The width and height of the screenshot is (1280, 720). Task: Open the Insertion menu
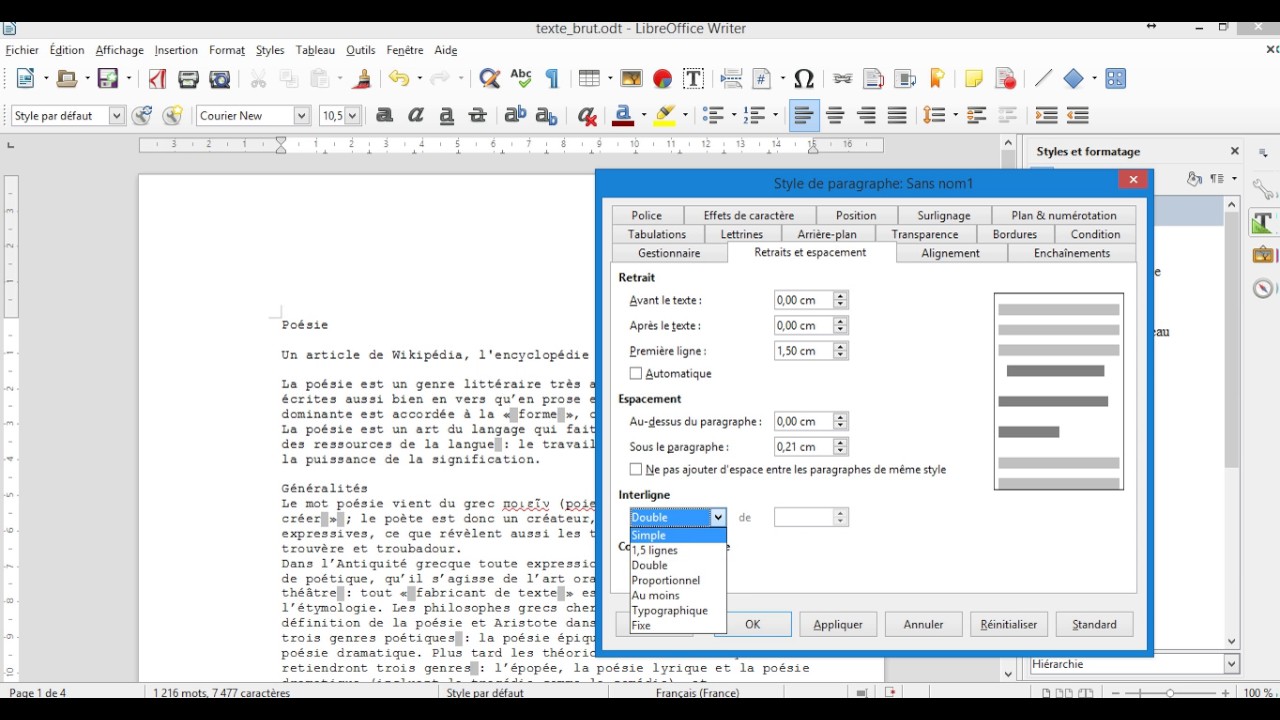coord(176,50)
